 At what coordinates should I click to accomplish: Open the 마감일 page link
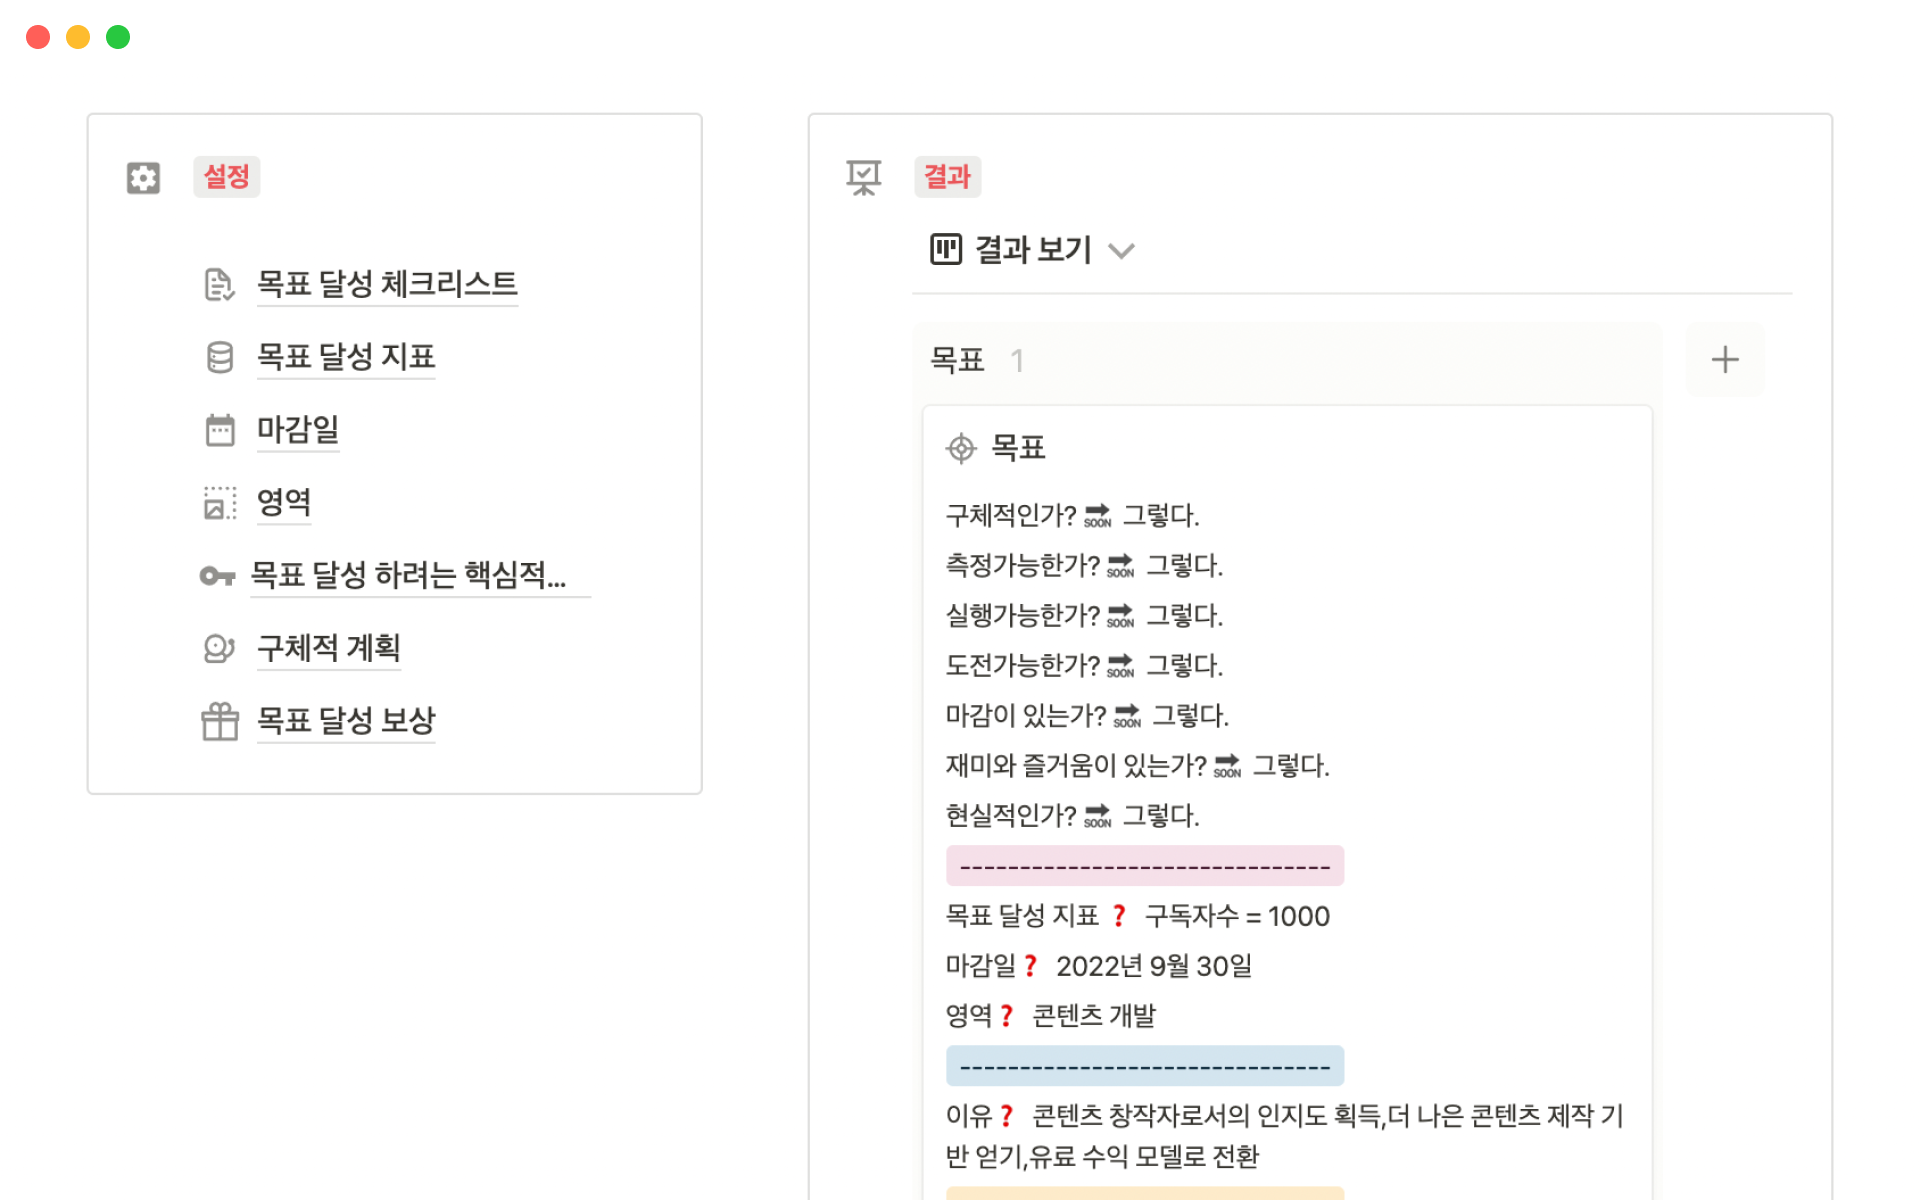tap(298, 430)
